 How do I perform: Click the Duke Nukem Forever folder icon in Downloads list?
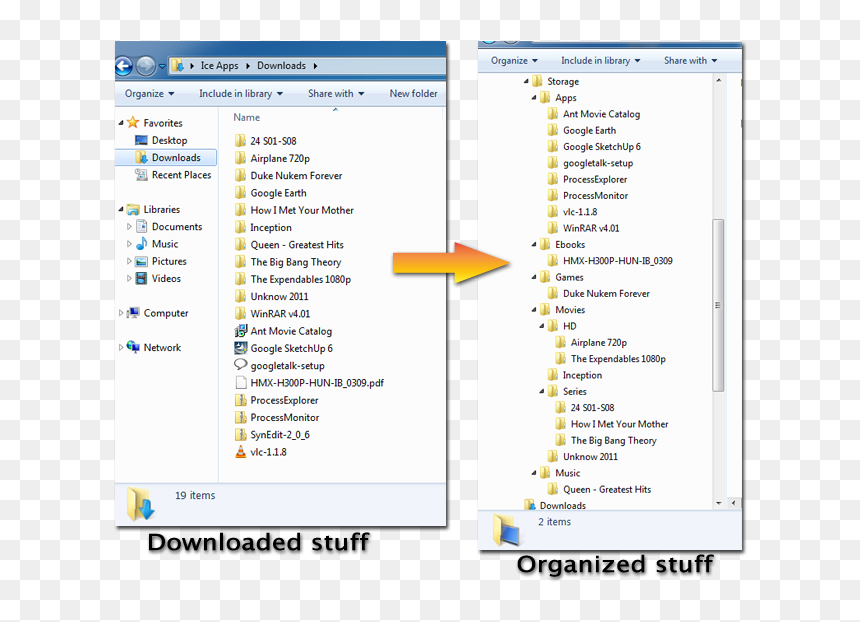click(240, 175)
